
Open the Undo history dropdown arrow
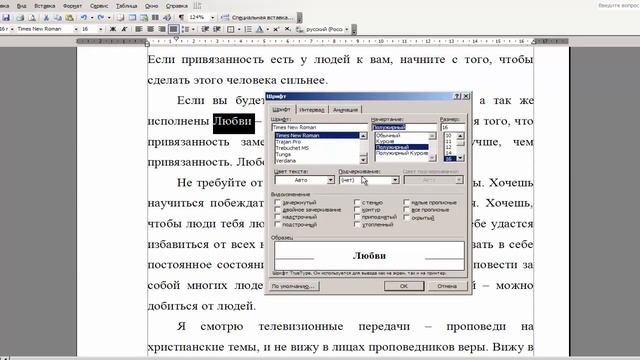(x=92, y=18)
